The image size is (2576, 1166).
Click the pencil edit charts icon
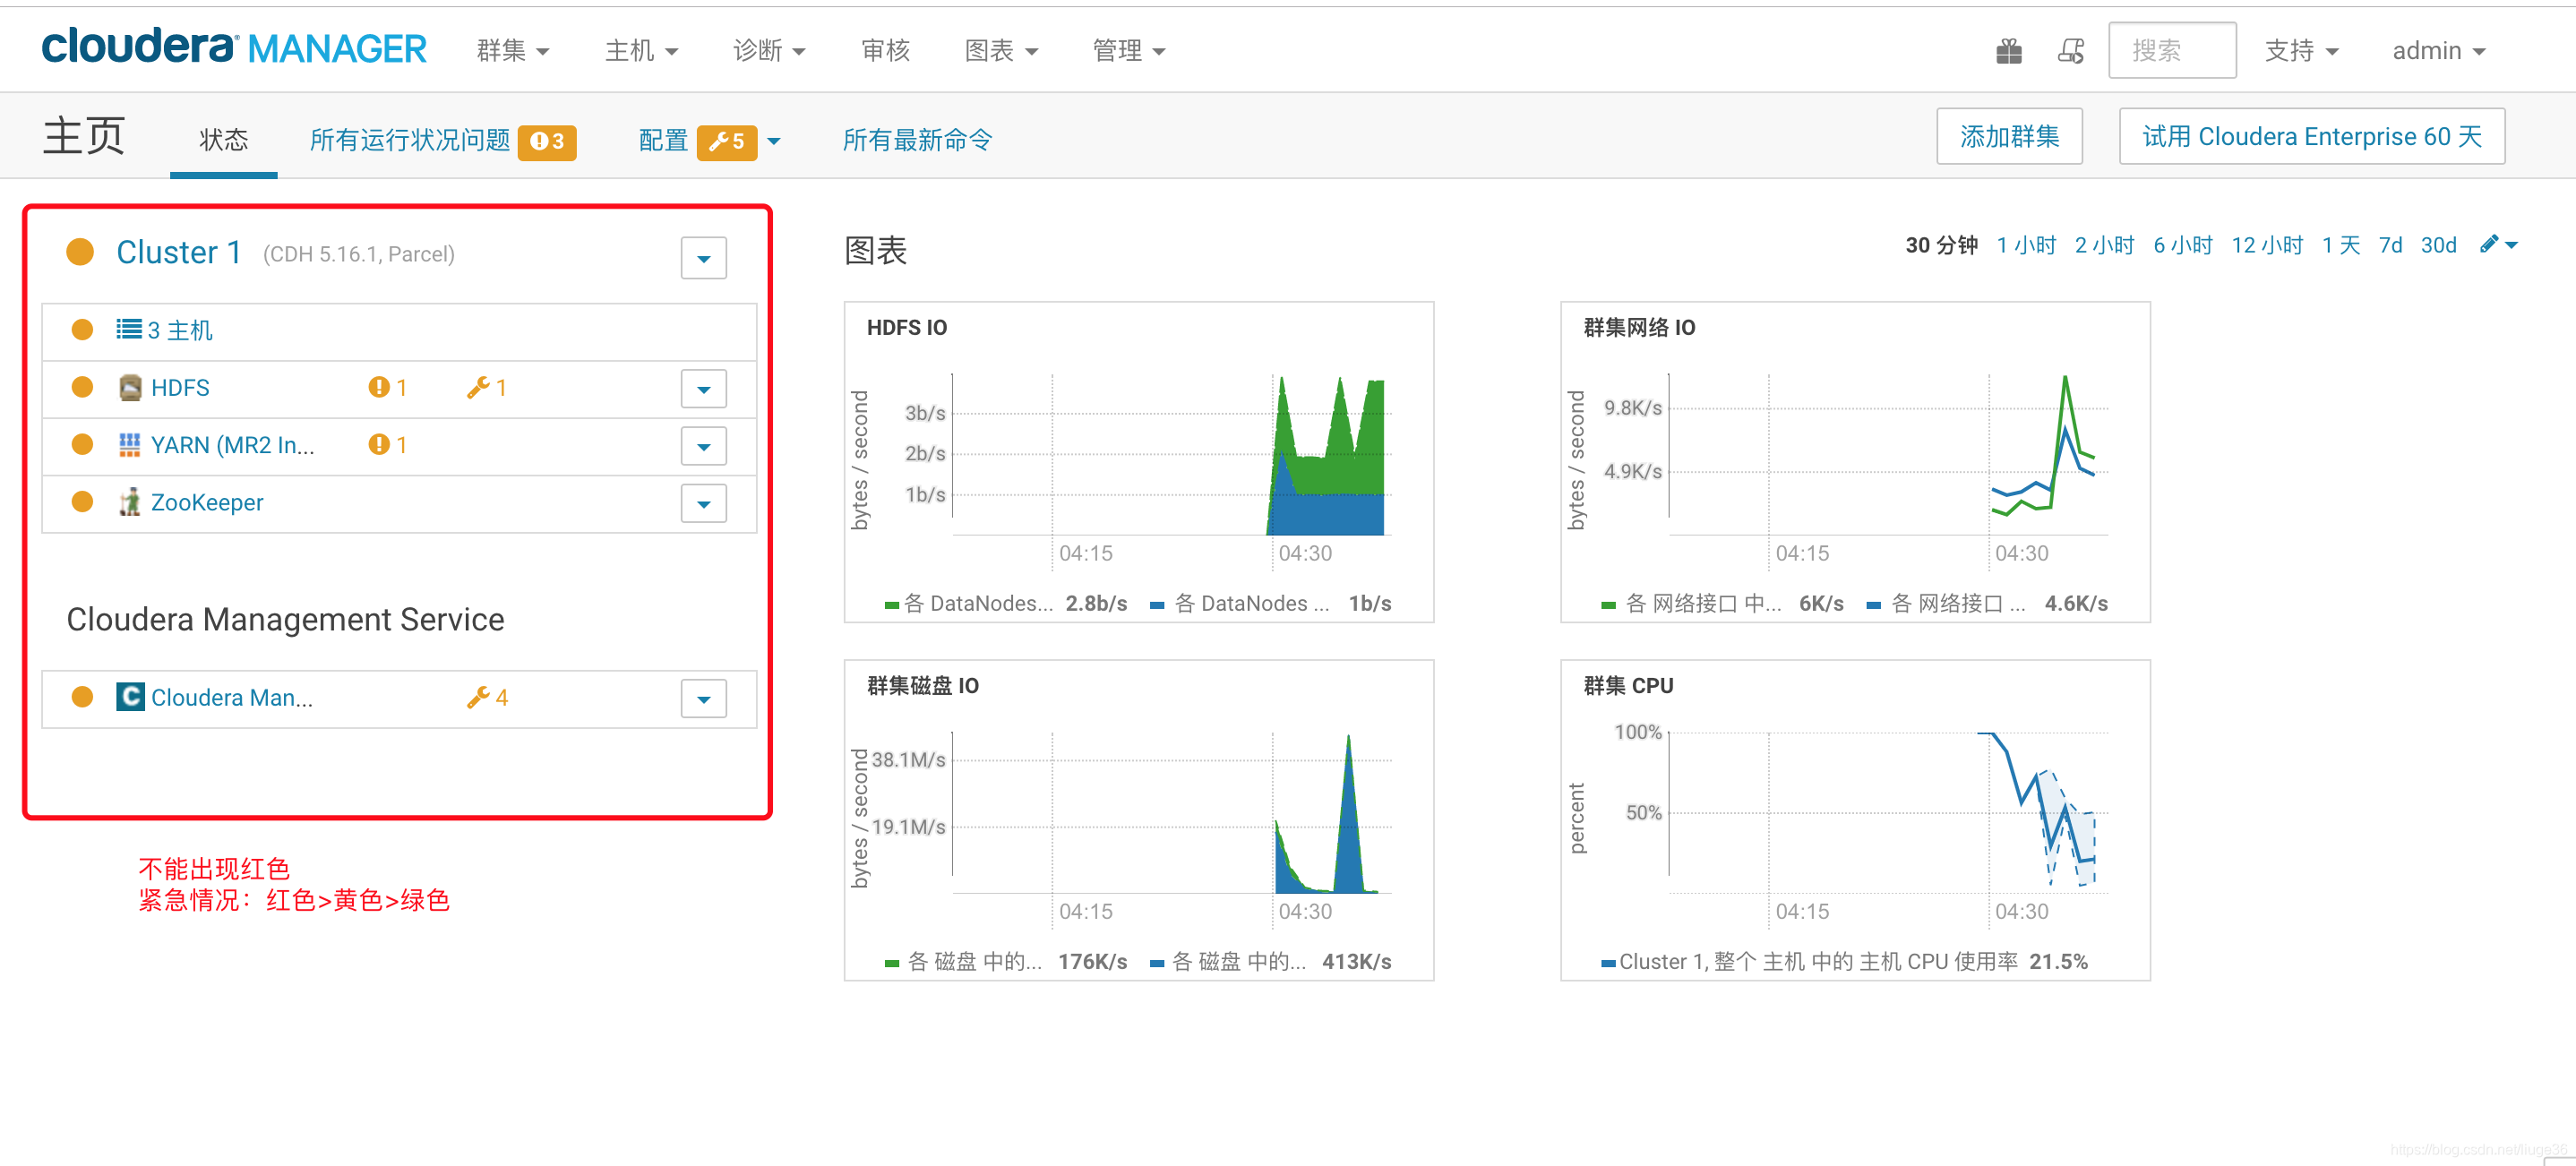(x=2490, y=244)
